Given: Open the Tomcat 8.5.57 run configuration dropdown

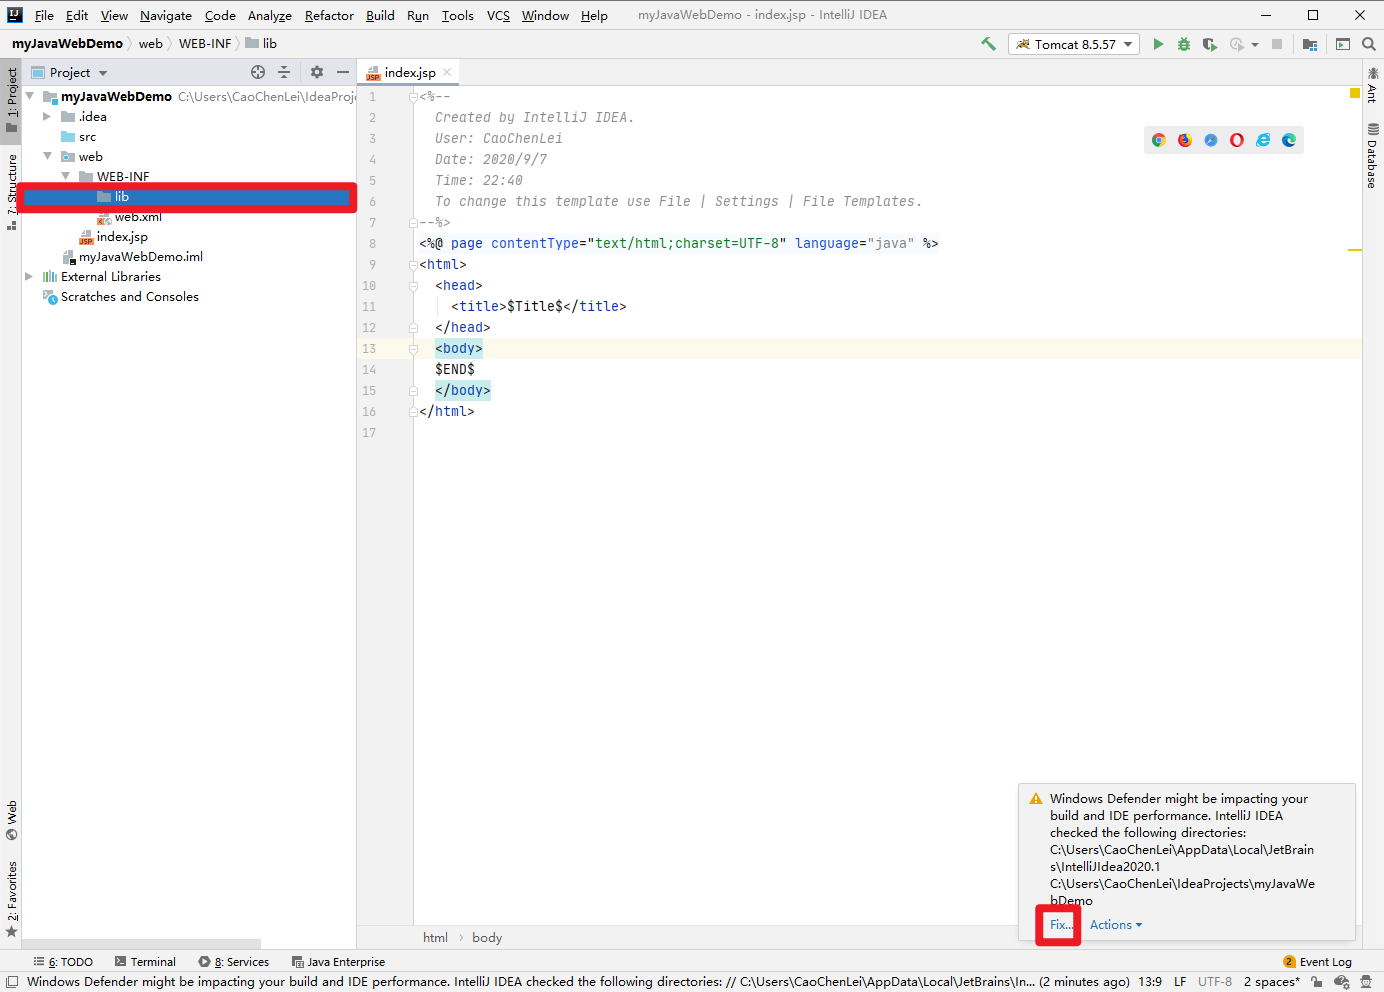Looking at the screenshot, I should click(x=1074, y=44).
